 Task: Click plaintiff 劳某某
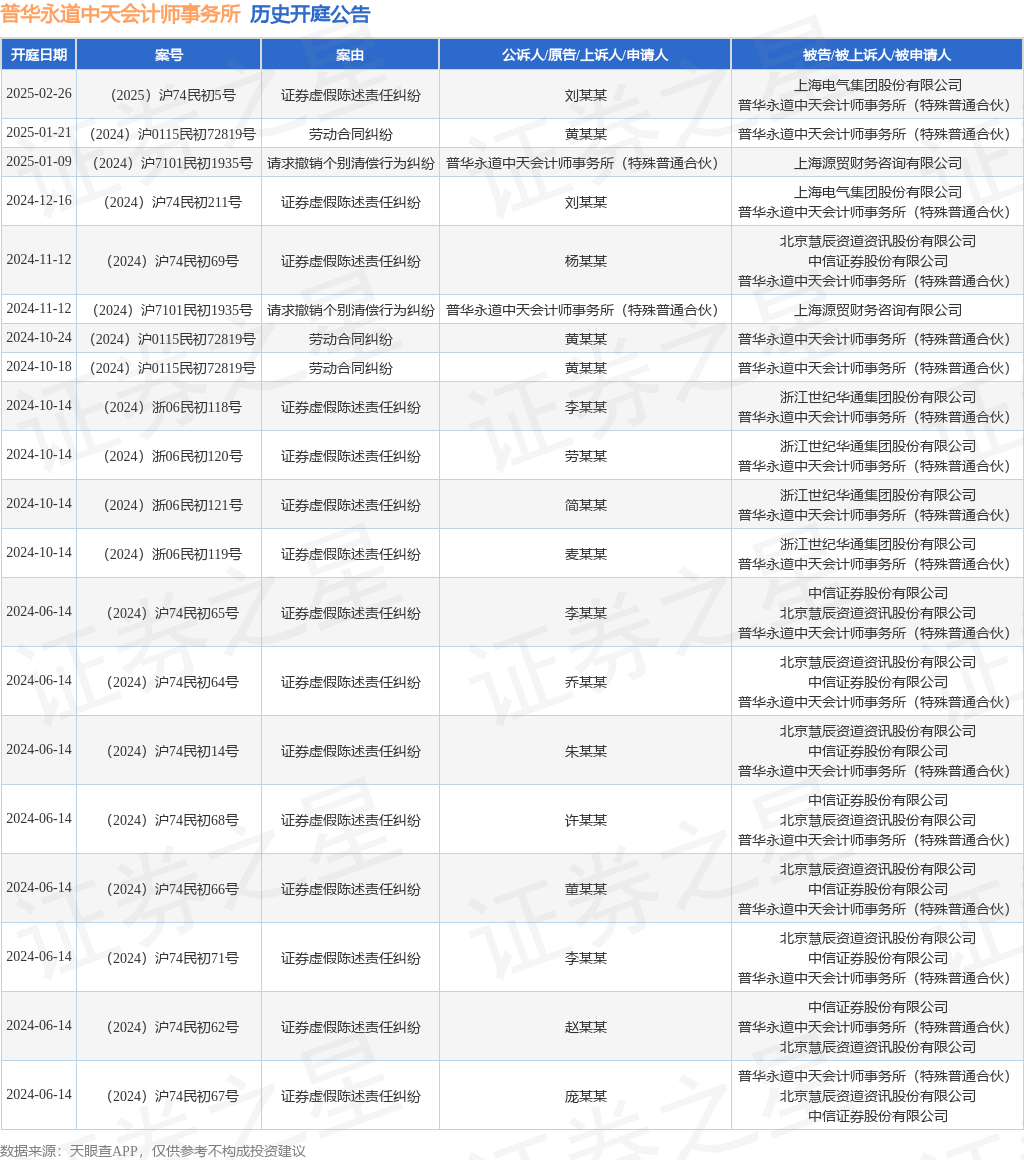click(585, 456)
